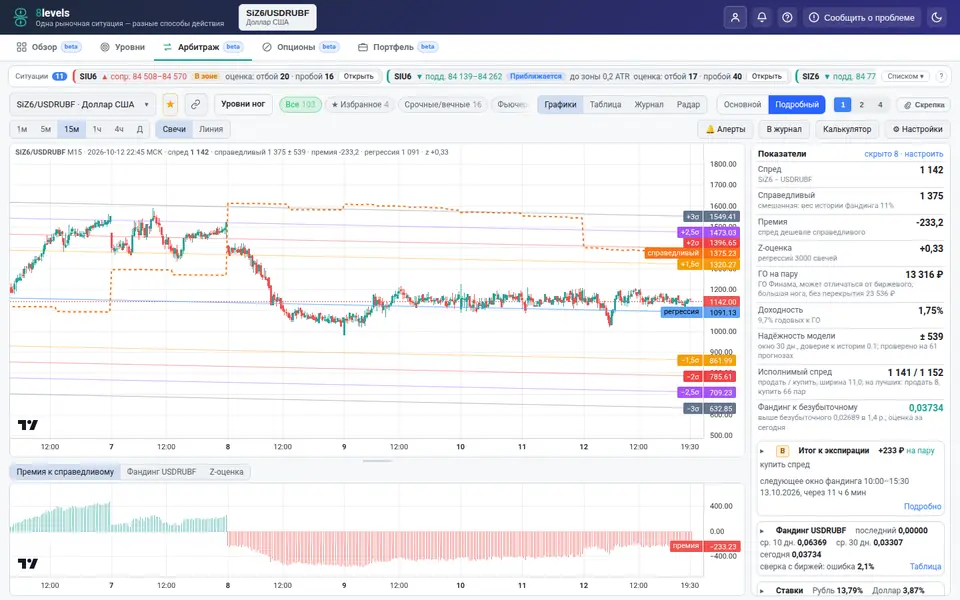Image resolution: width=960 pixels, height=600 pixels.
Task: Expand the Итог к экспирации section
Action: tap(762, 451)
